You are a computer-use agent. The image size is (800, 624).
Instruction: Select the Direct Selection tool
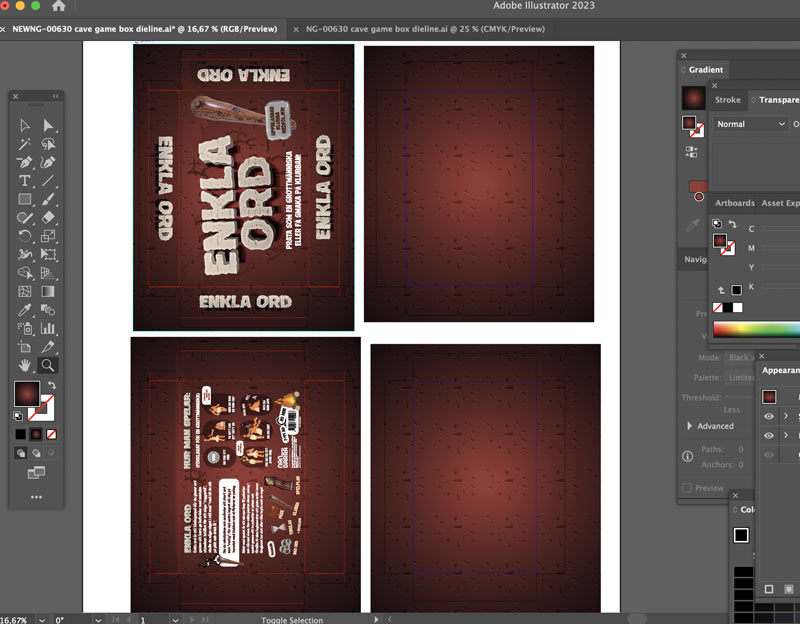point(47,125)
